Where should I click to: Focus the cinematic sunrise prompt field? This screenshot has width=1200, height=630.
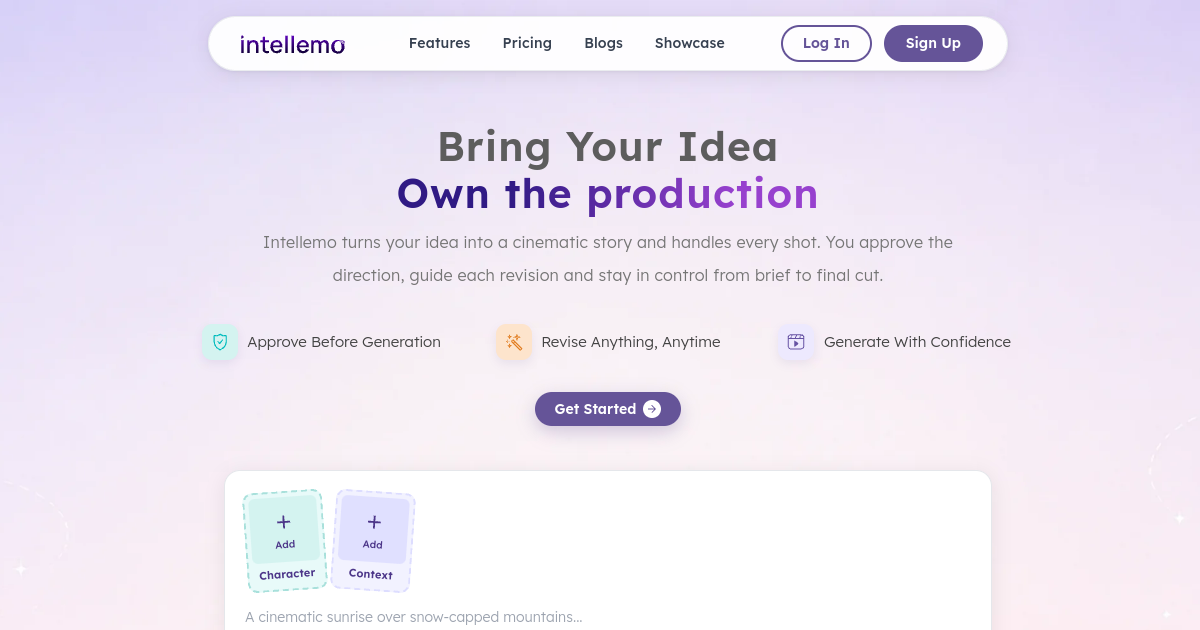[x=608, y=617]
